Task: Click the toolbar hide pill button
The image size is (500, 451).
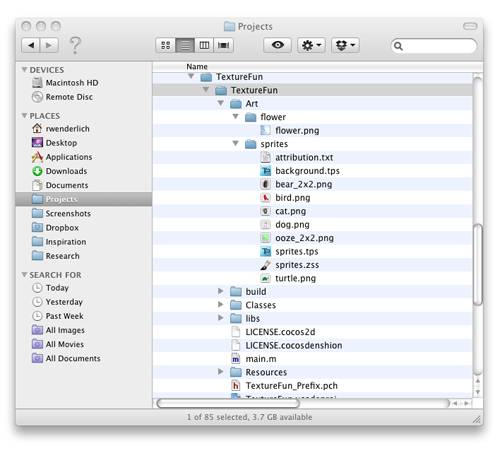Action: point(470,26)
